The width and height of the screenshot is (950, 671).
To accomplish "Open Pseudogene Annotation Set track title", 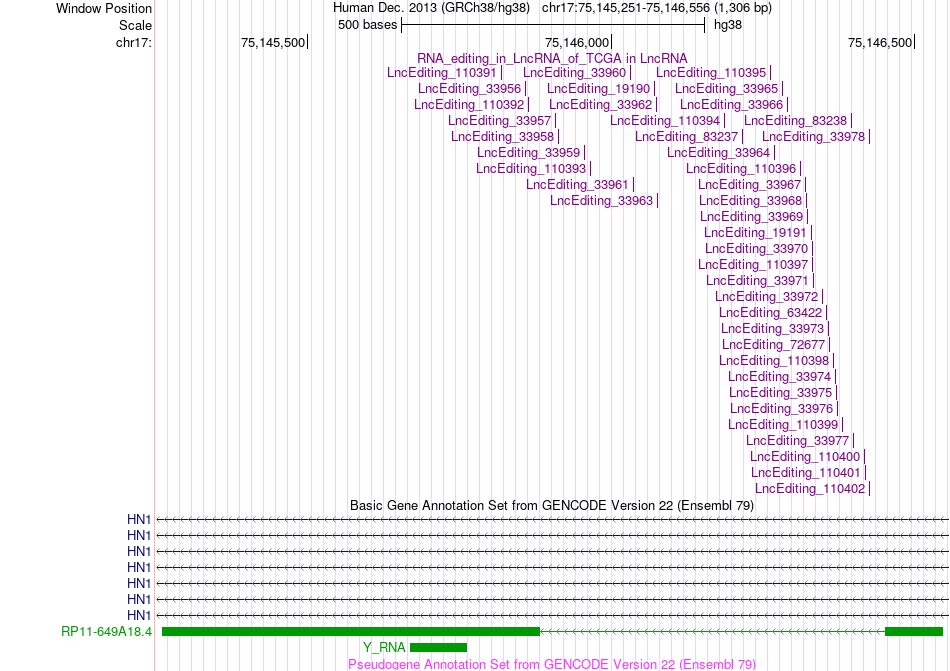I will coord(552,664).
